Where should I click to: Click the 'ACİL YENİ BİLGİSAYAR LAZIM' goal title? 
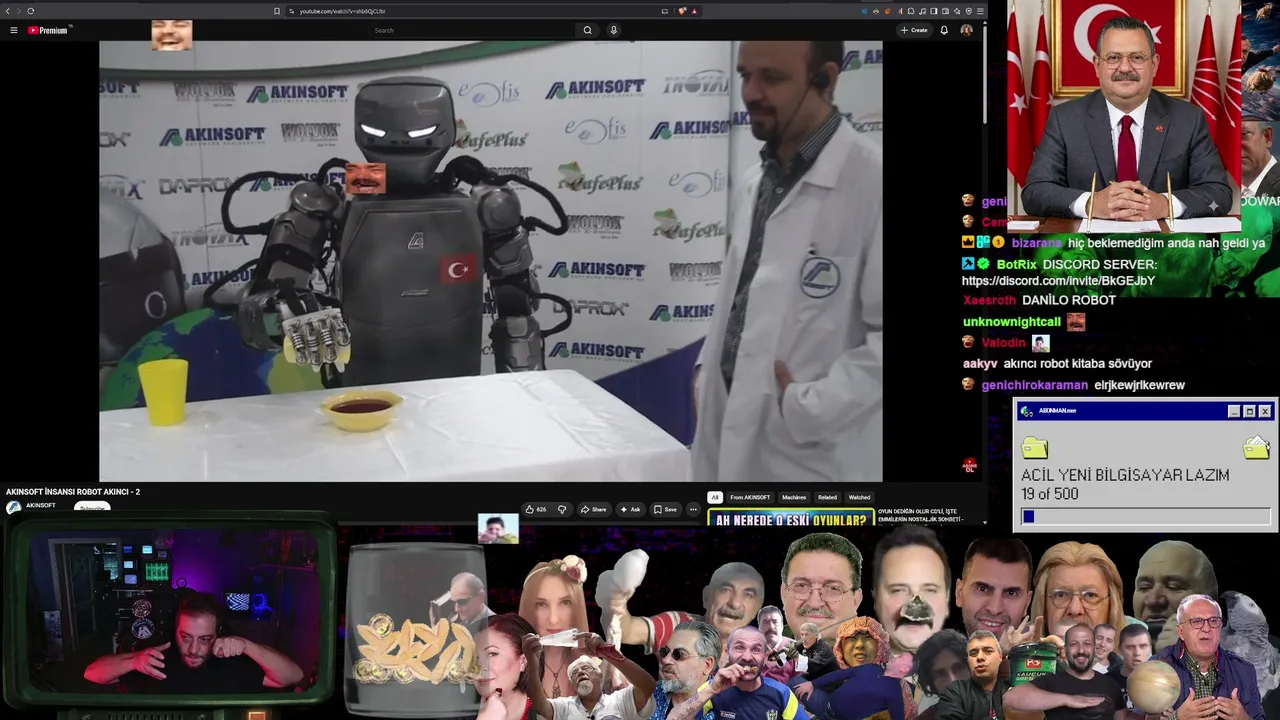click(x=1125, y=475)
